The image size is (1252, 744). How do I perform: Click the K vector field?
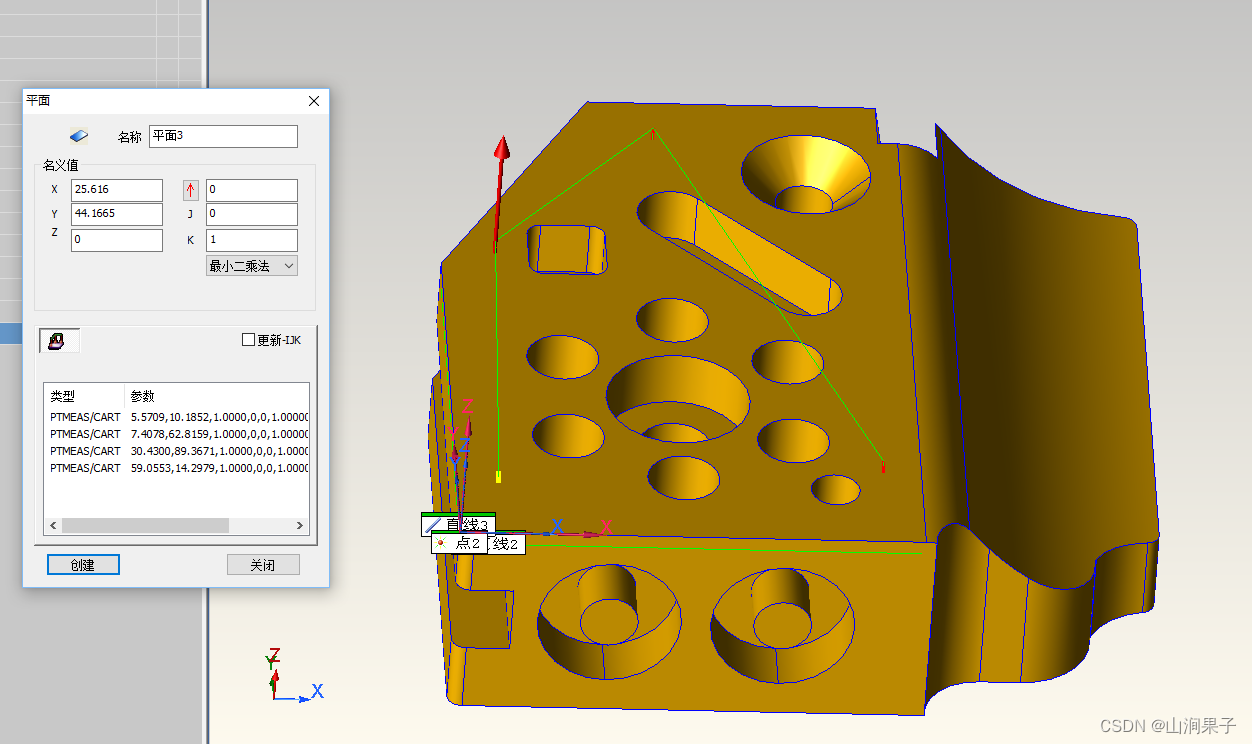click(252, 240)
